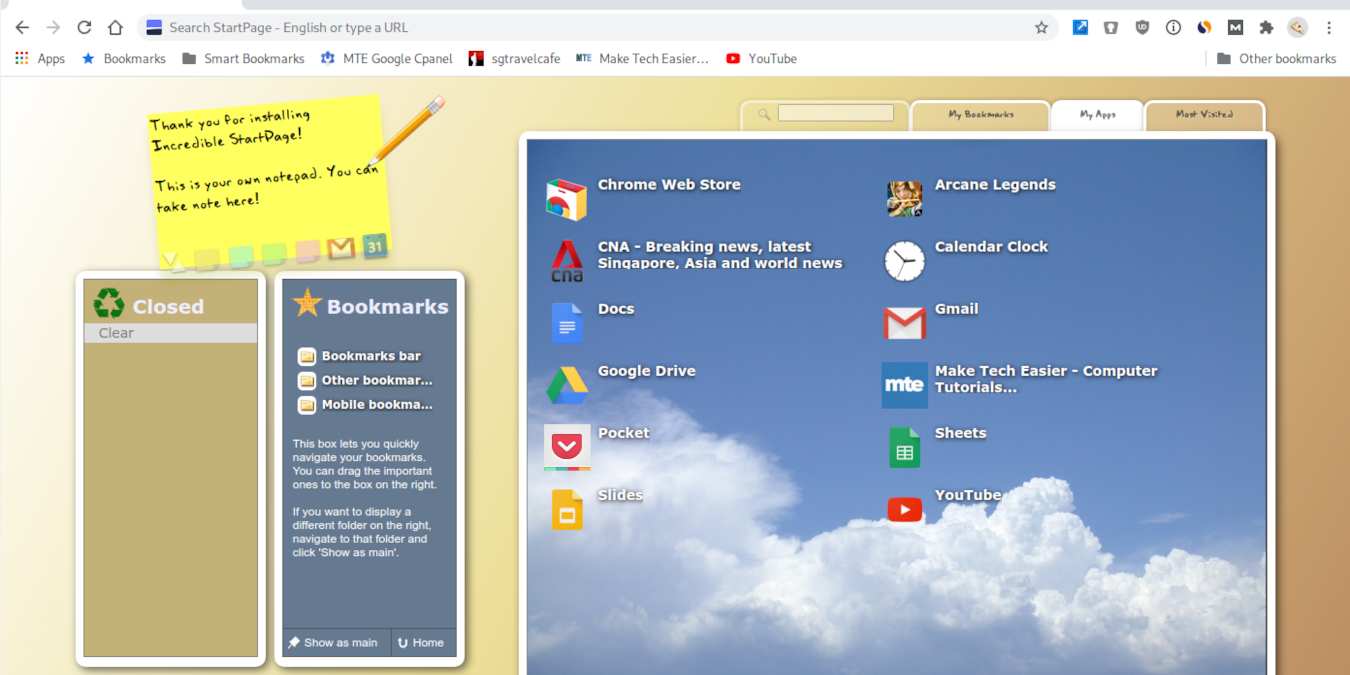Open the Docs app
Screen dimensions: 1350x675
pos(565,322)
